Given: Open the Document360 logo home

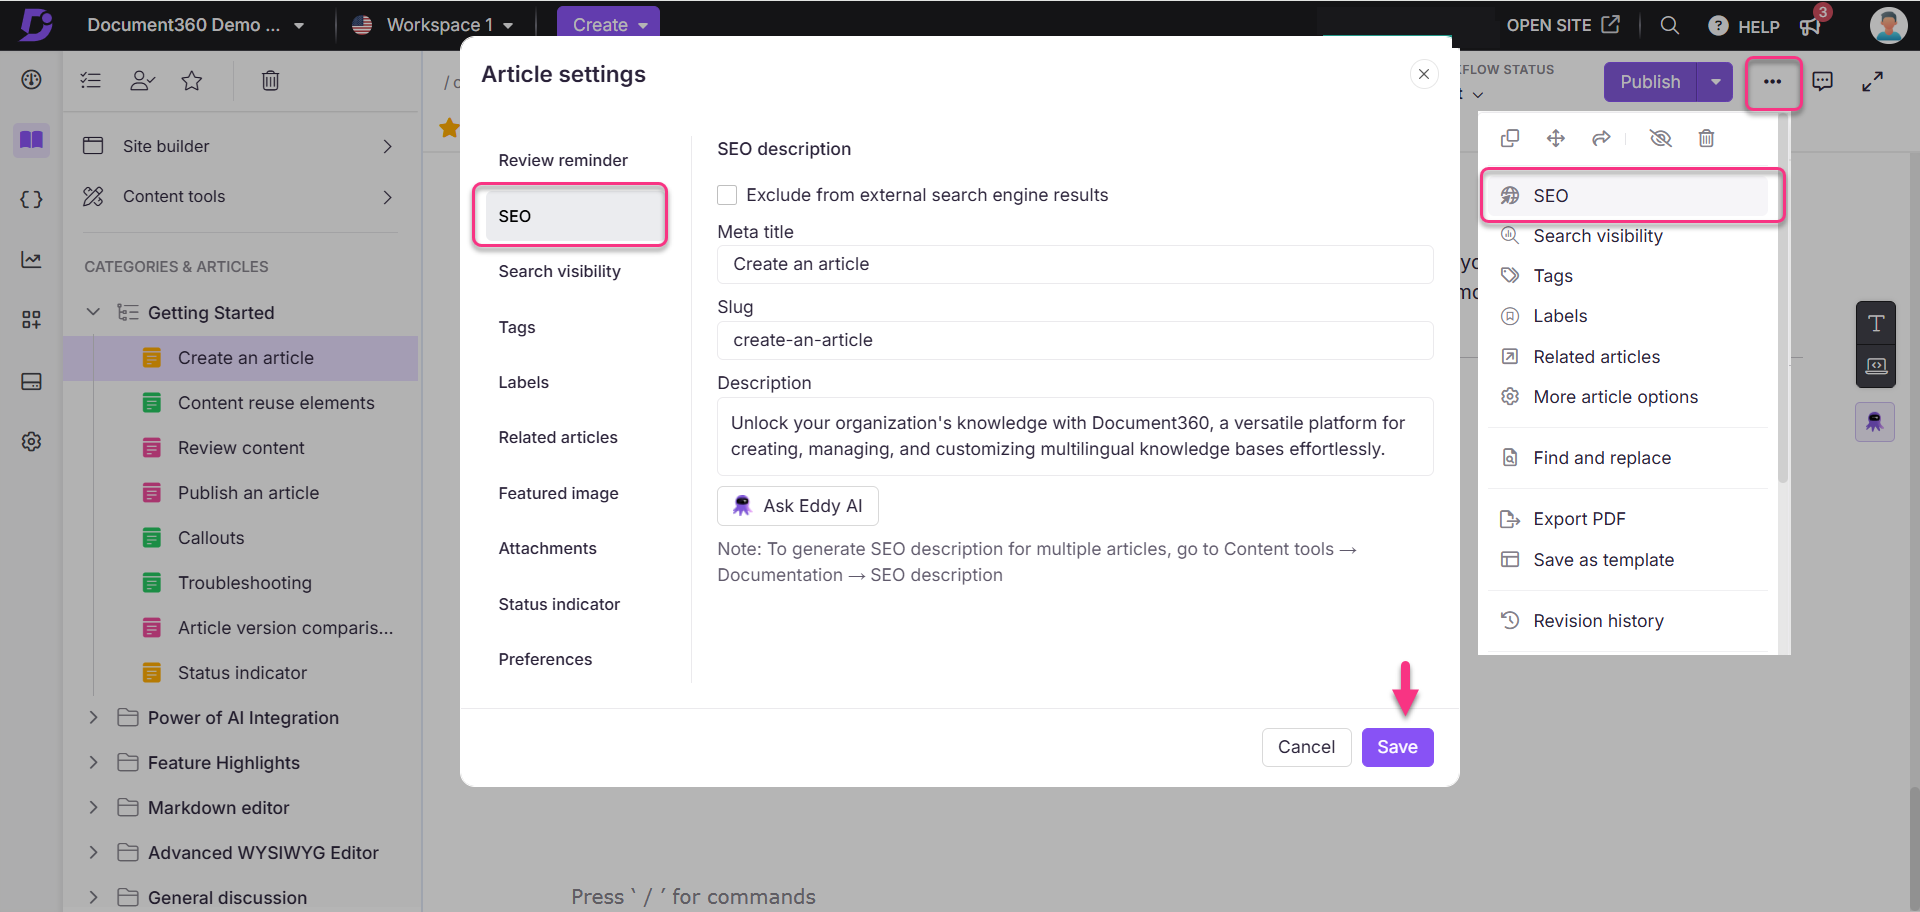Looking at the screenshot, I should (36, 24).
